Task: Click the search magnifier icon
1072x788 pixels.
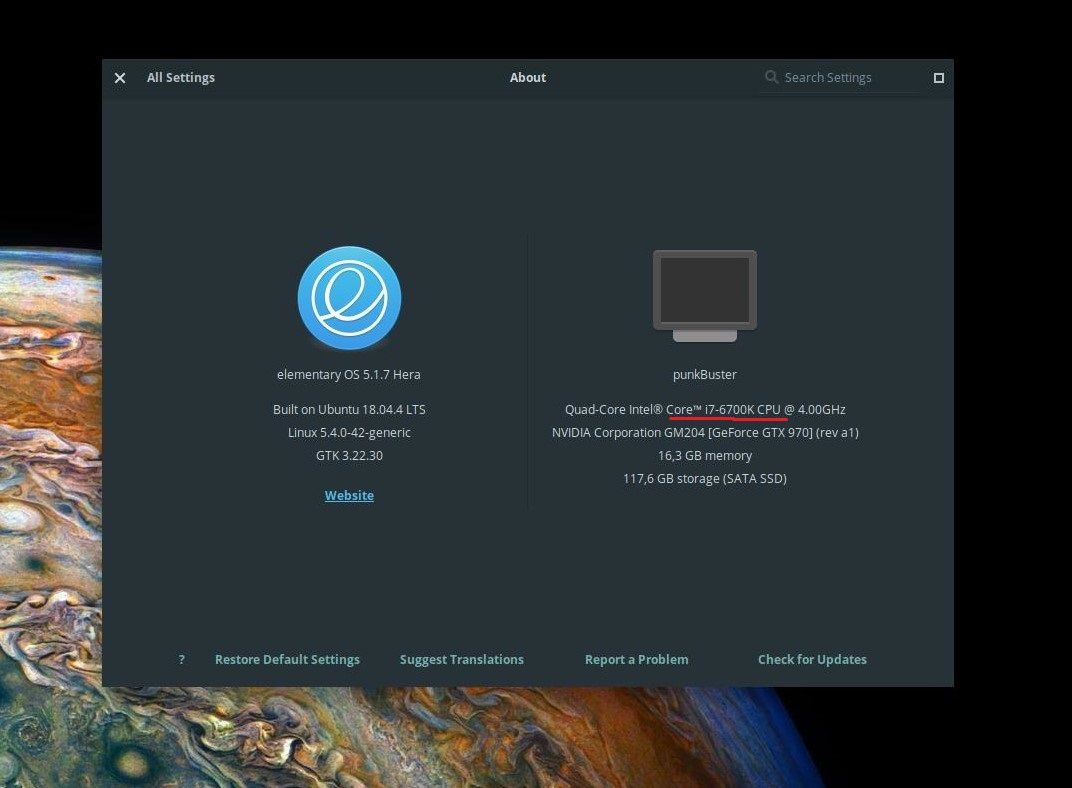Action: (771, 77)
